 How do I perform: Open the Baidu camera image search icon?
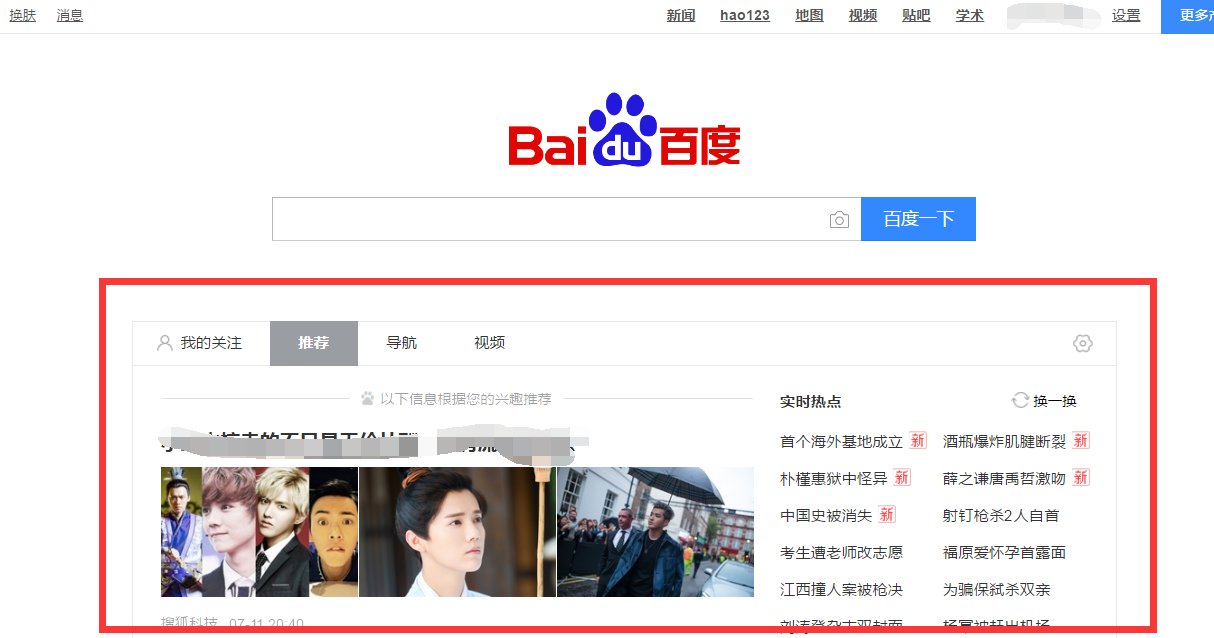(x=839, y=218)
